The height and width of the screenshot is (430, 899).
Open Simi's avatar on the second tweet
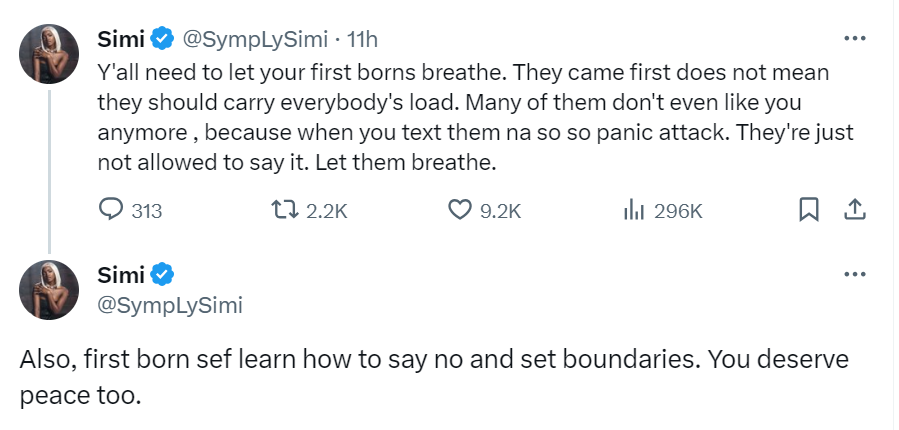pyautogui.click(x=50, y=290)
